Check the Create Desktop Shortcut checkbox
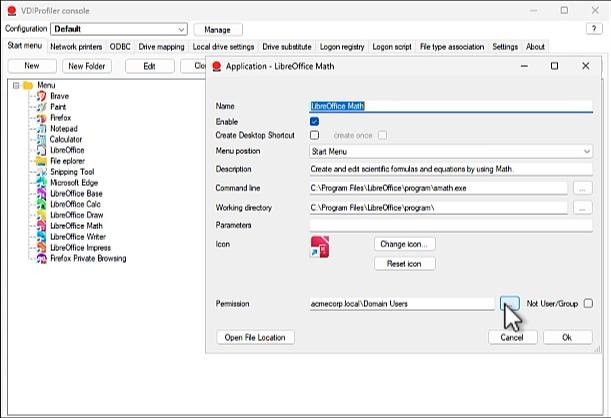Image resolution: width=611 pixels, height=418 pixels. pyautogui.click(x=314, y=135)
